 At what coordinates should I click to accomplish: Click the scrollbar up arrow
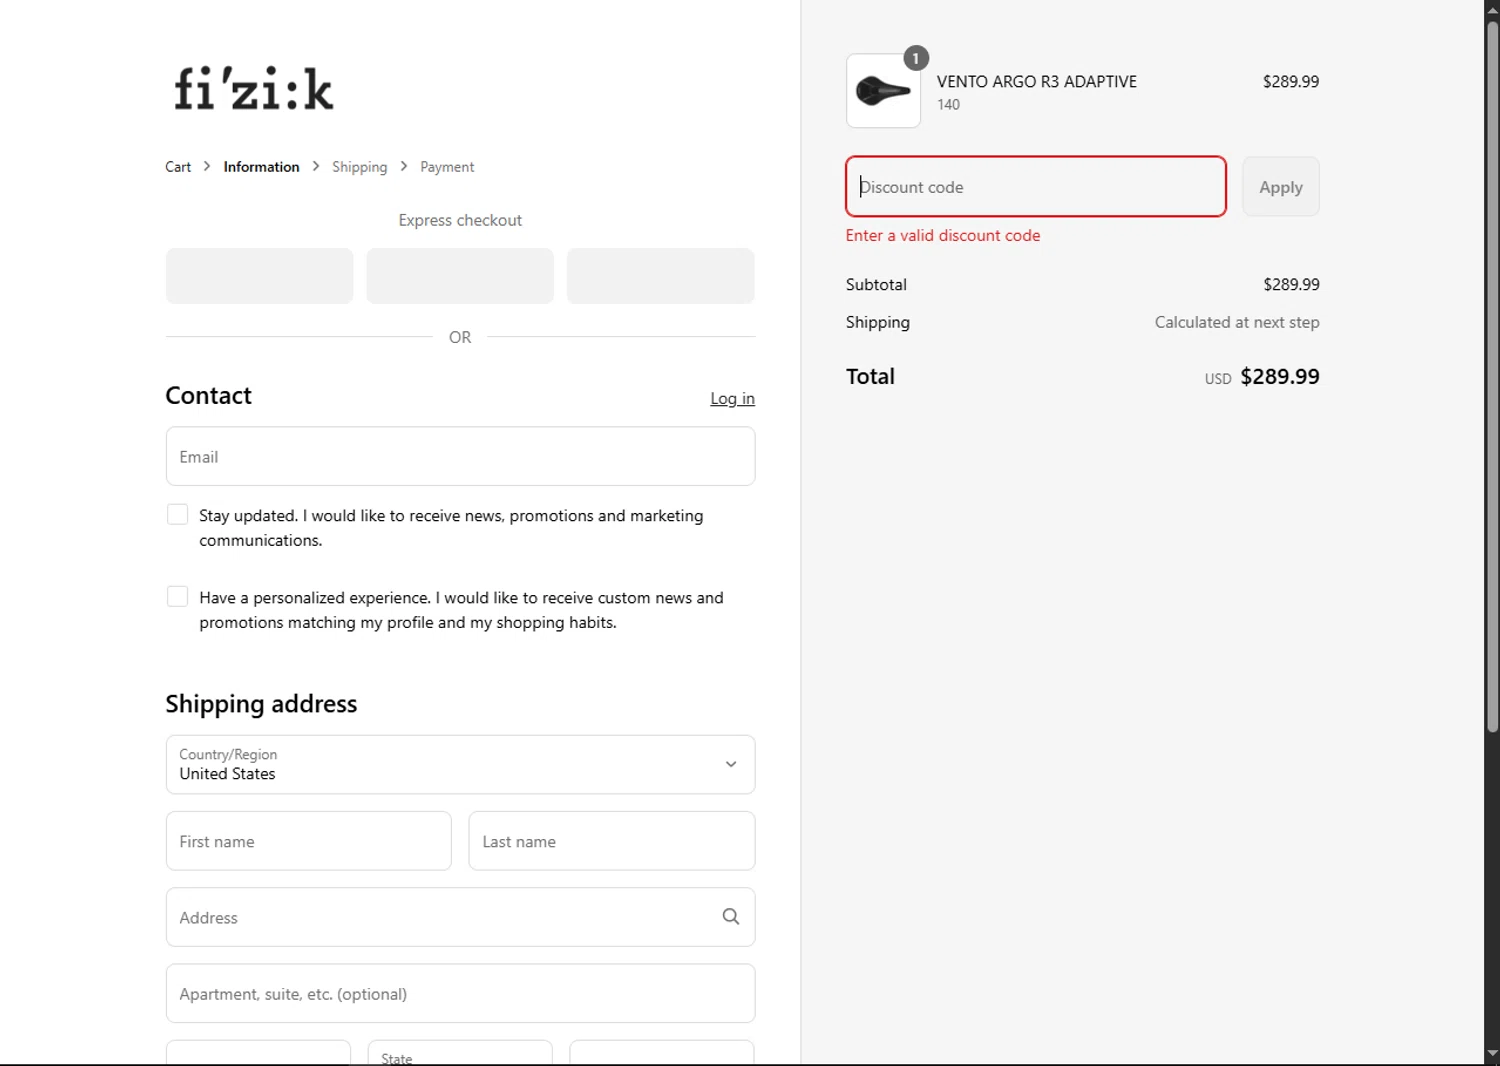[1492, 9]
